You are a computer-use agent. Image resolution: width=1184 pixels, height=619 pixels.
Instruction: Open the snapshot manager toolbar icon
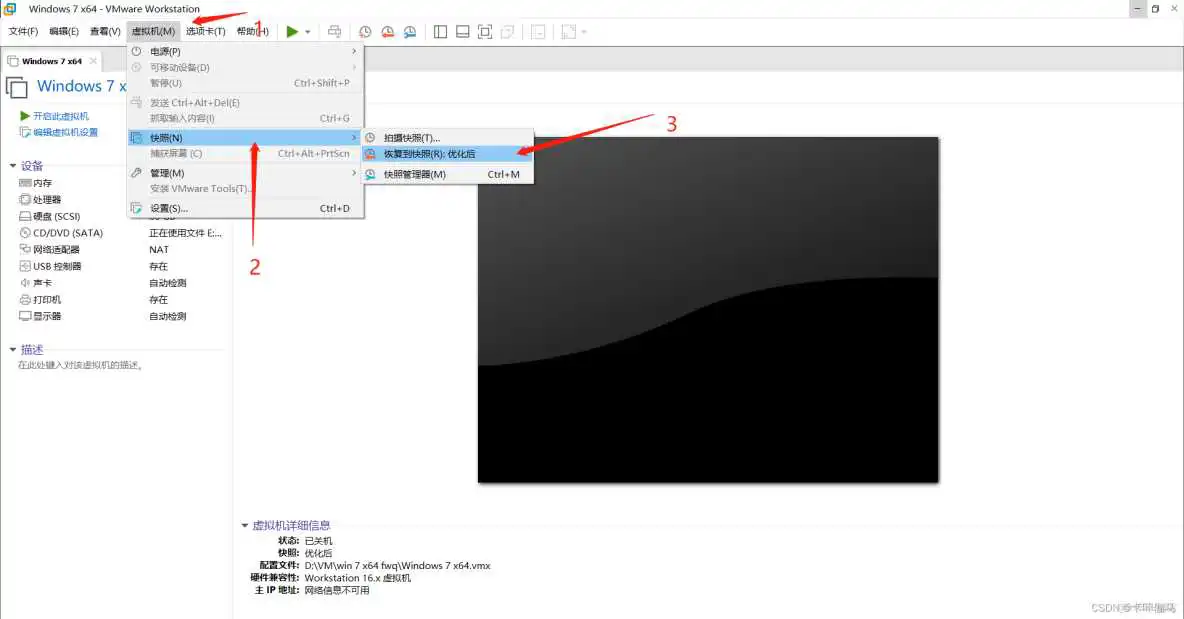coord(410,31)
